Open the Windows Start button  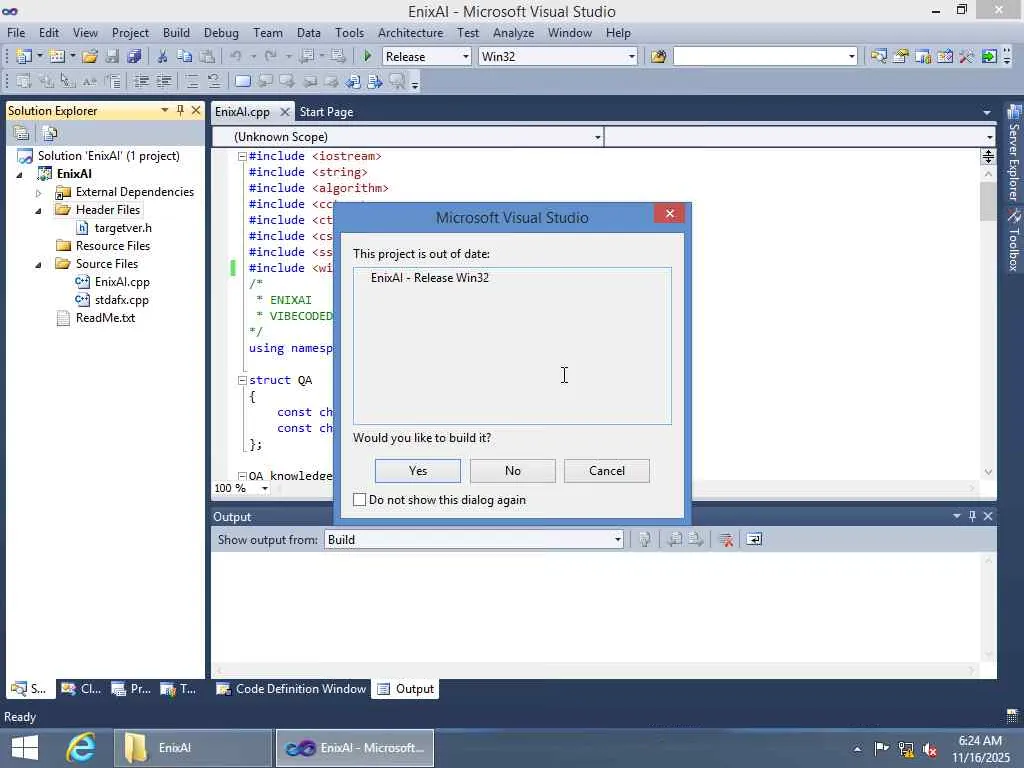coord(25,748)
